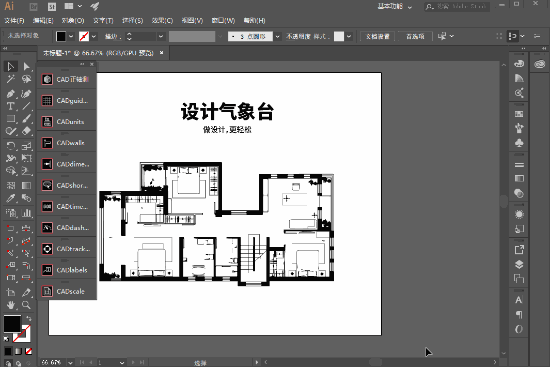Select the Lasso tool

(x=26, y=79)
